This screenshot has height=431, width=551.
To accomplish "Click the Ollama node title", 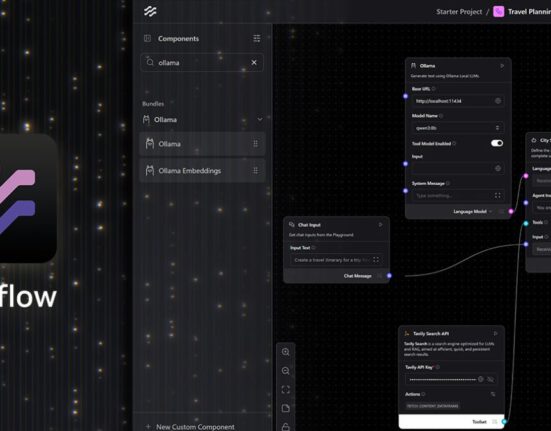I will 427,66.
